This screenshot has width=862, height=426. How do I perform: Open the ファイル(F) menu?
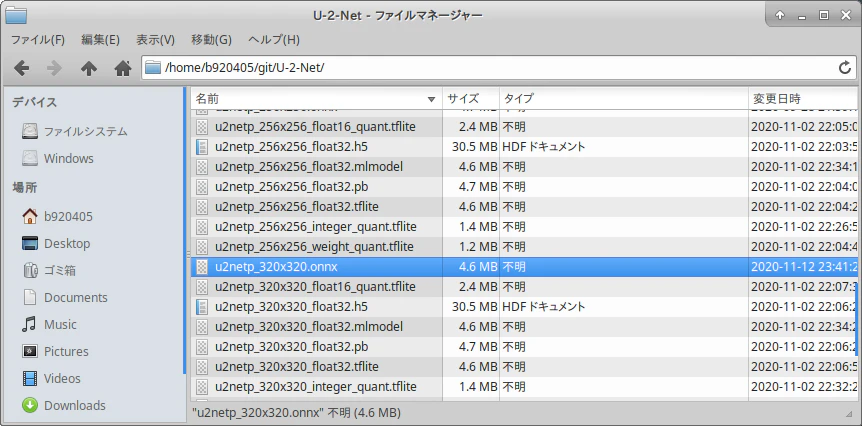[38, 40]
